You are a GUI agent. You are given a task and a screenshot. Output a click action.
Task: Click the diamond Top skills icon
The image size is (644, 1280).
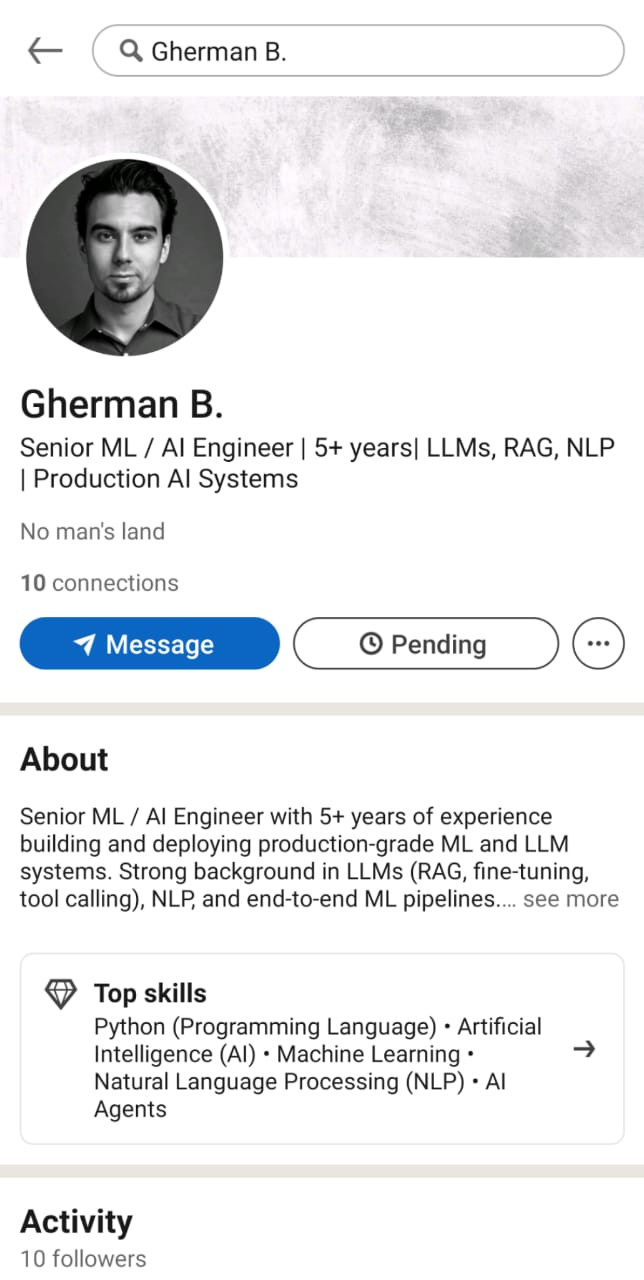click(x=61, y=993)
